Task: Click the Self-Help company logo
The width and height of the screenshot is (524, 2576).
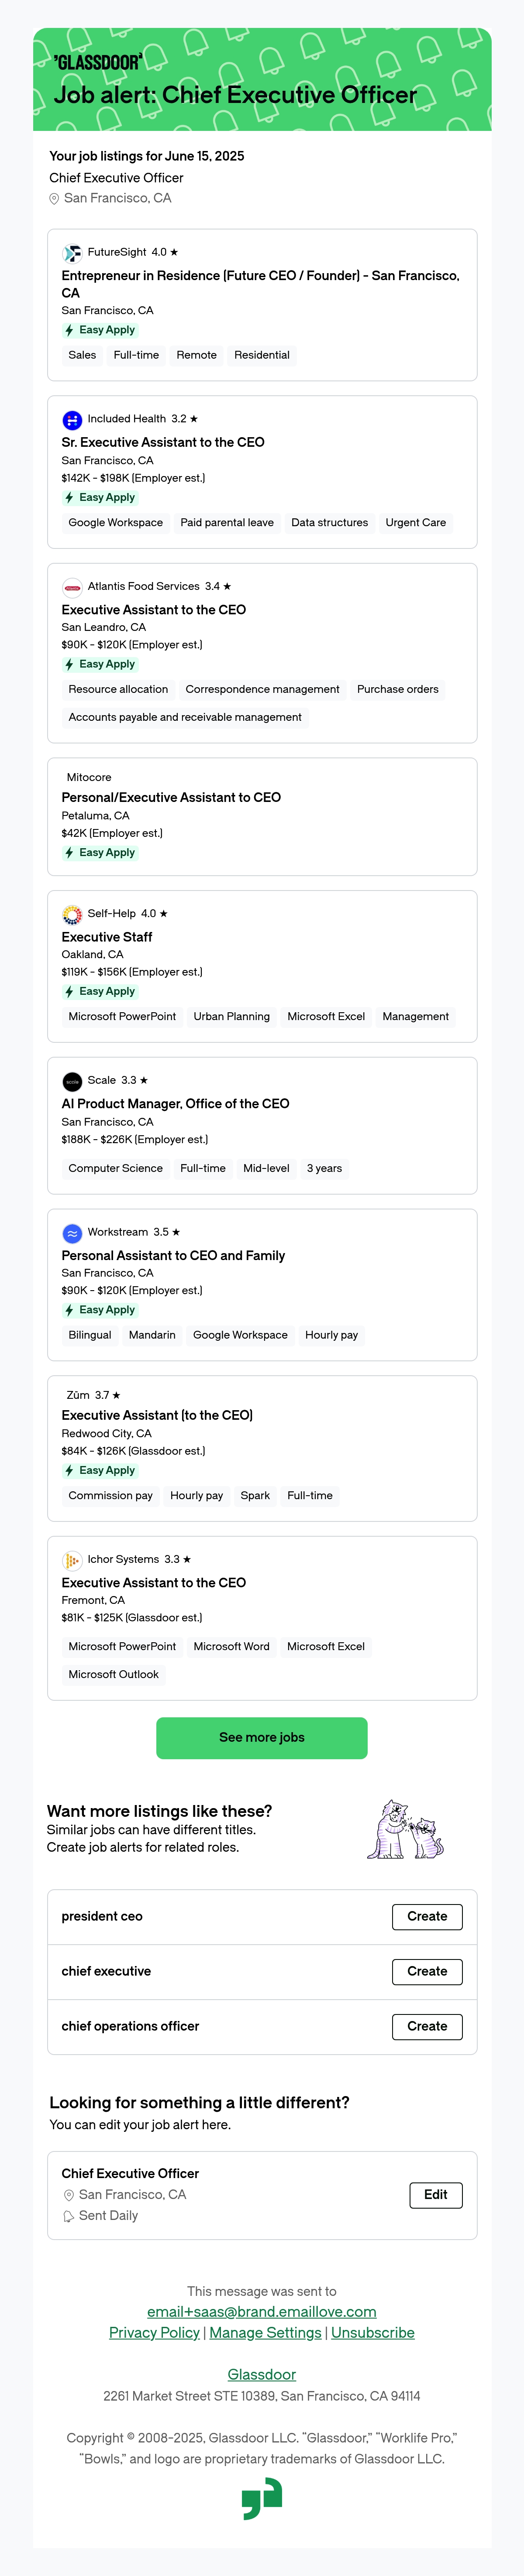Action: tap(72, 914)
